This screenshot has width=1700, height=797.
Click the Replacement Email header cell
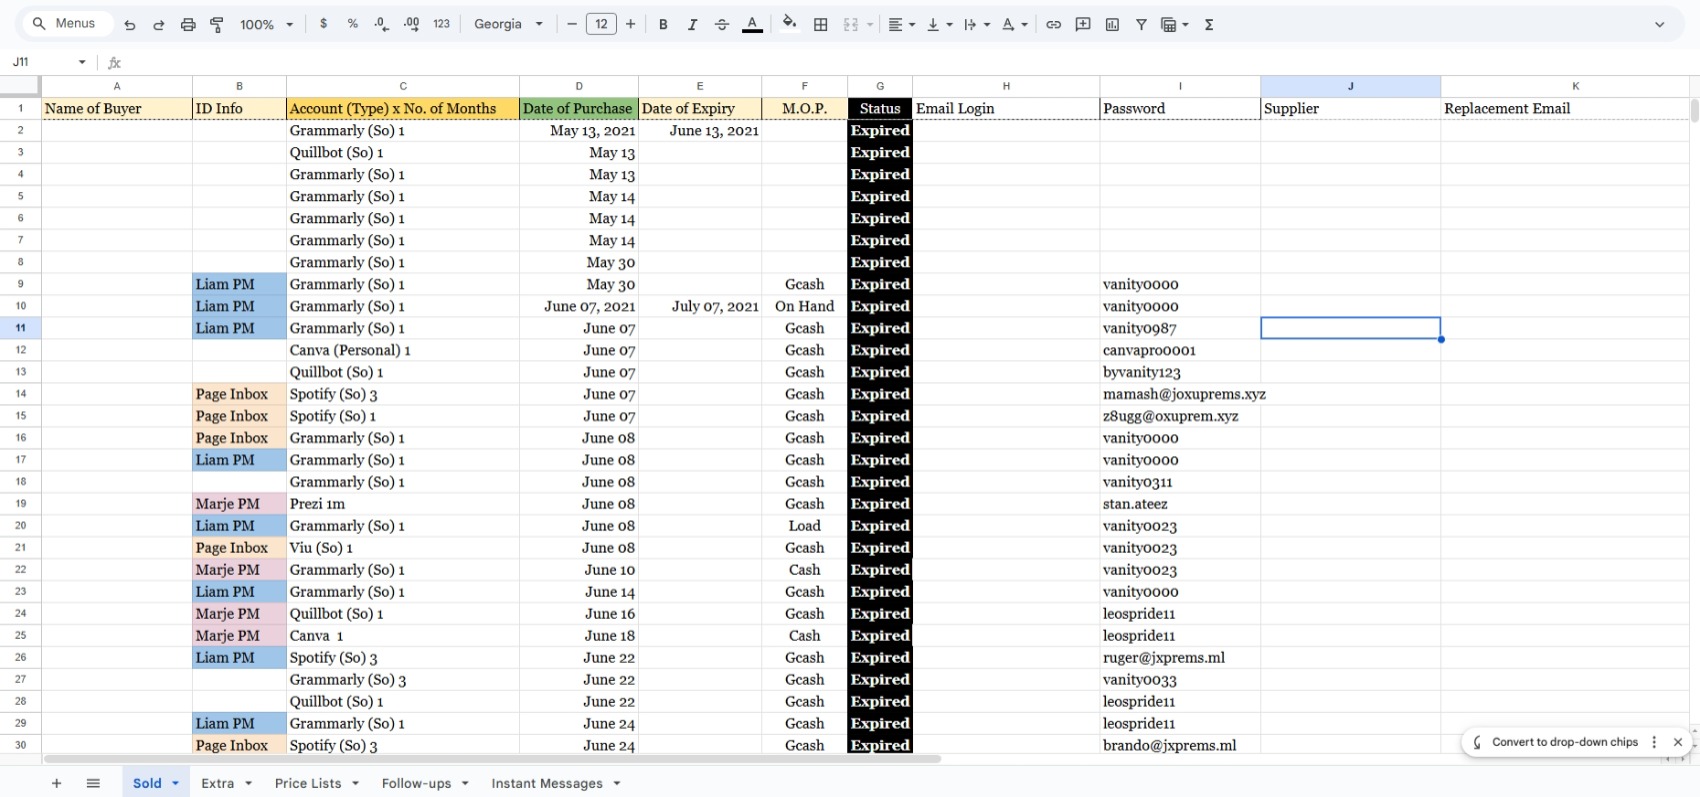pyautogui.click(x=1564, y=108)
